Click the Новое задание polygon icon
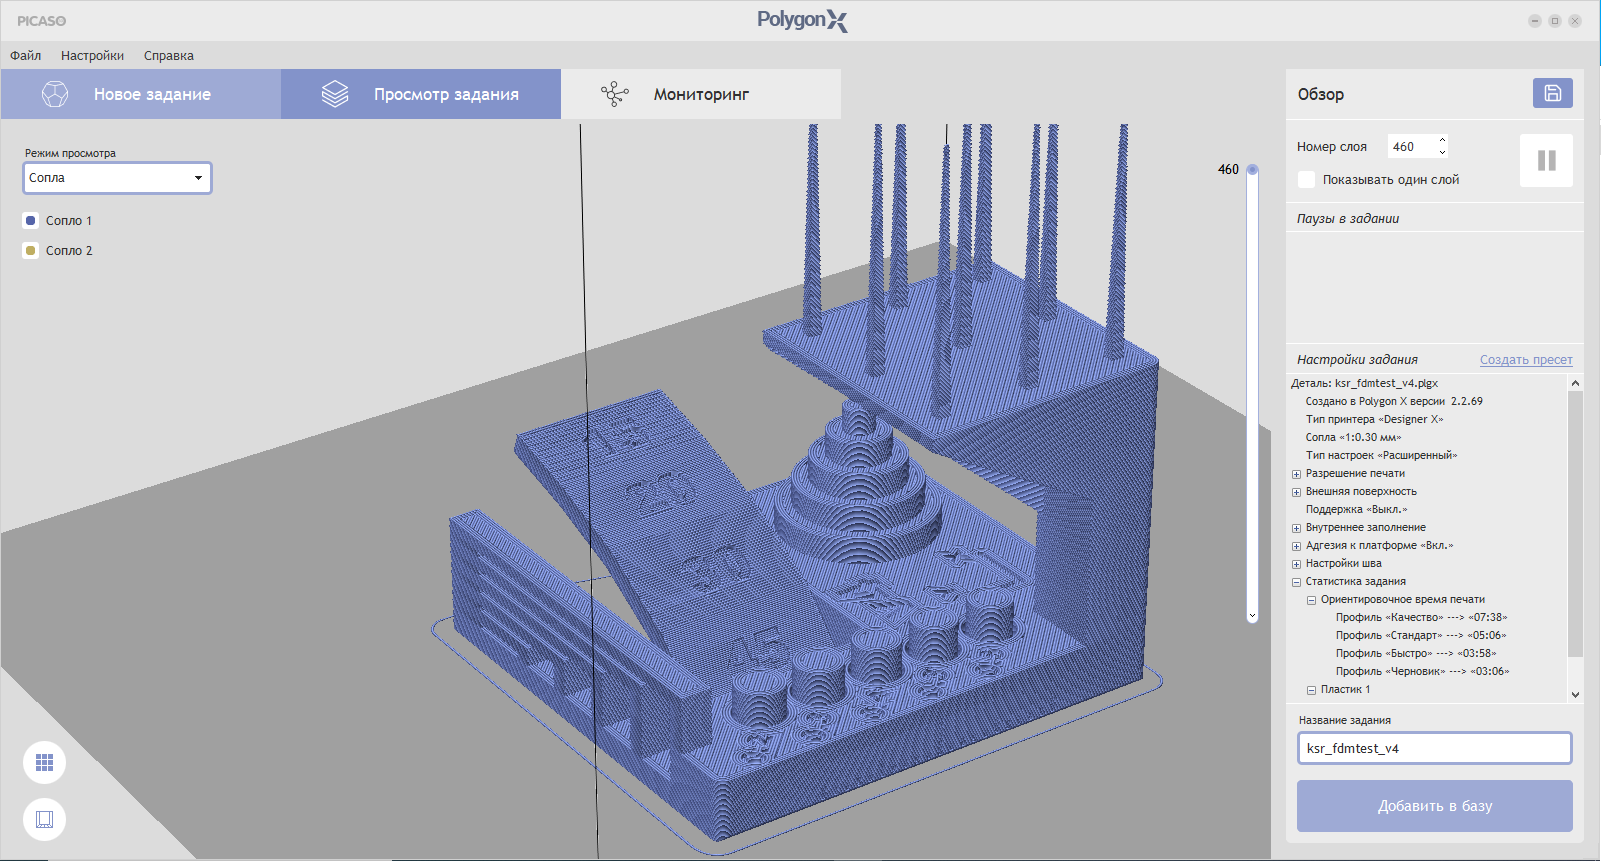 coord(55,94)
